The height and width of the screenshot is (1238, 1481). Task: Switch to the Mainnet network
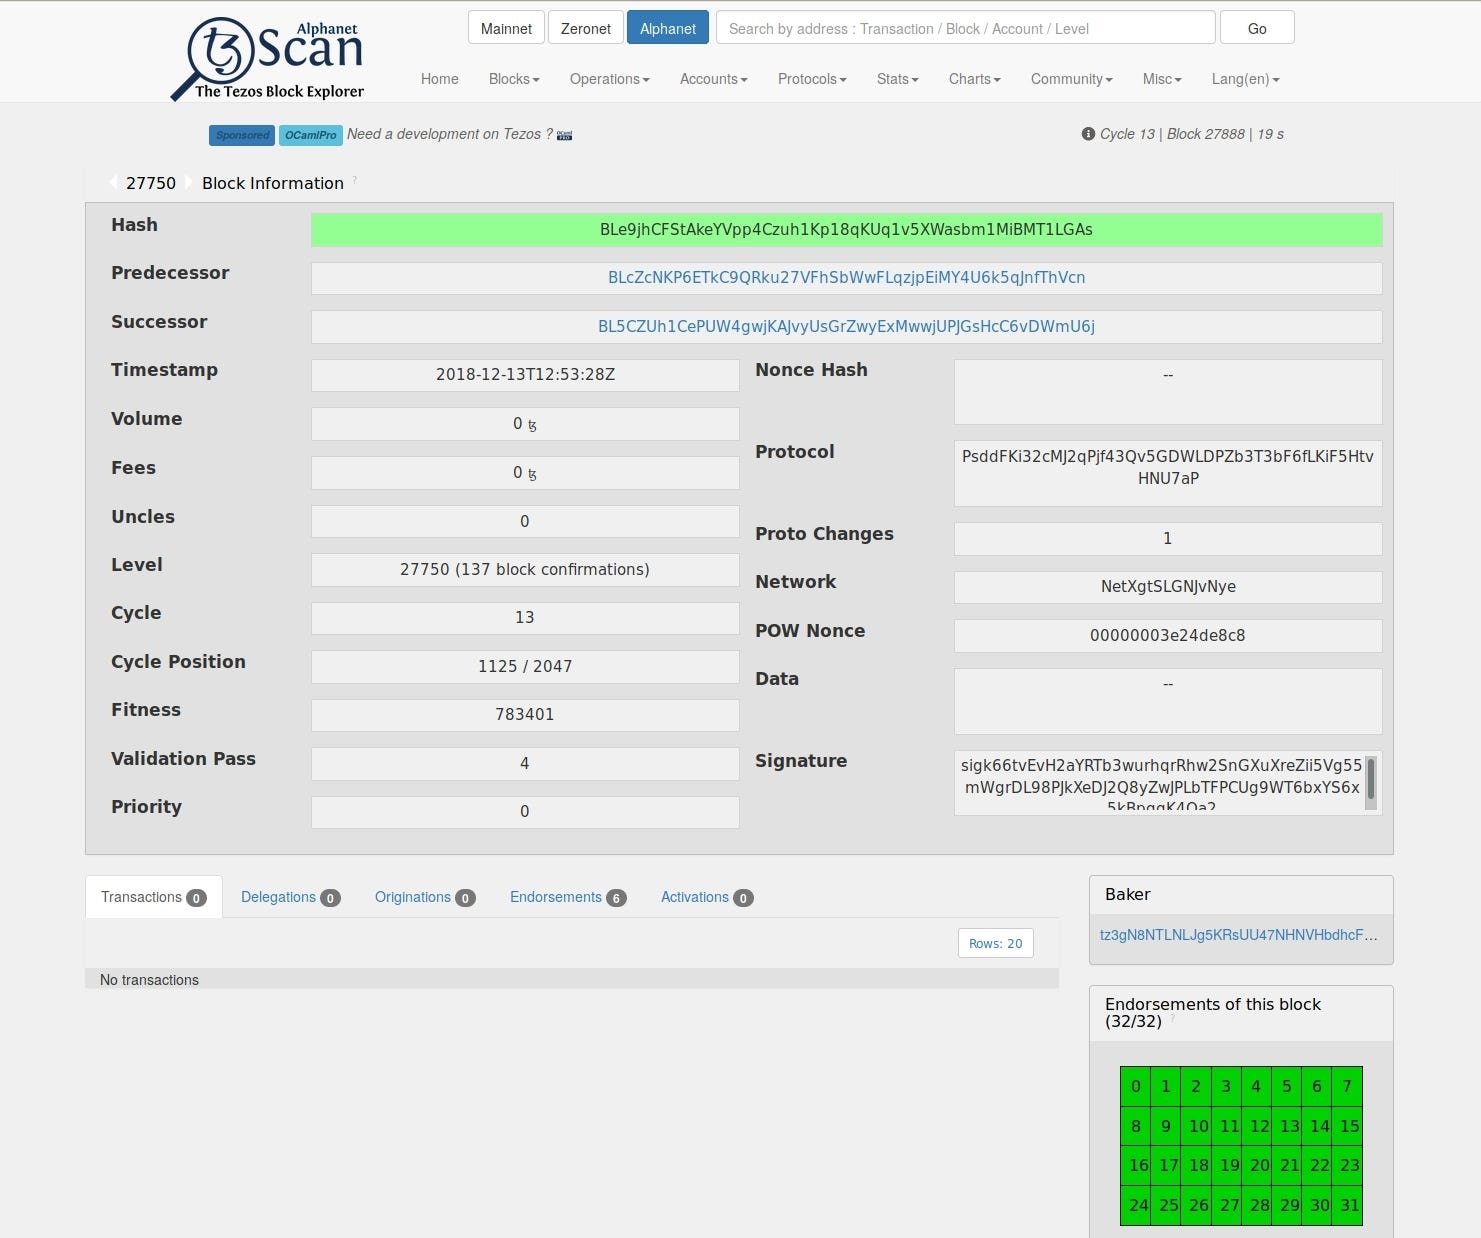506,28
